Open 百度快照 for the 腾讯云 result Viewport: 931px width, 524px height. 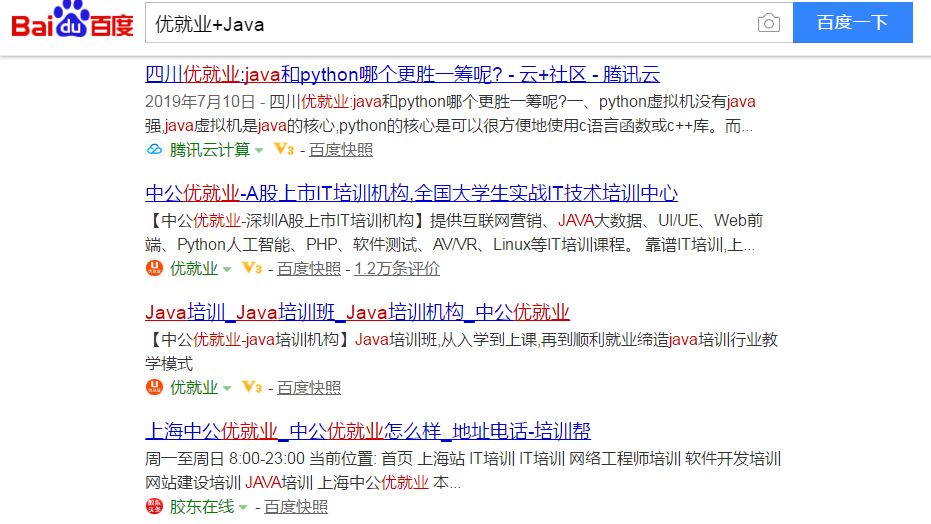[x=341, y=150]
